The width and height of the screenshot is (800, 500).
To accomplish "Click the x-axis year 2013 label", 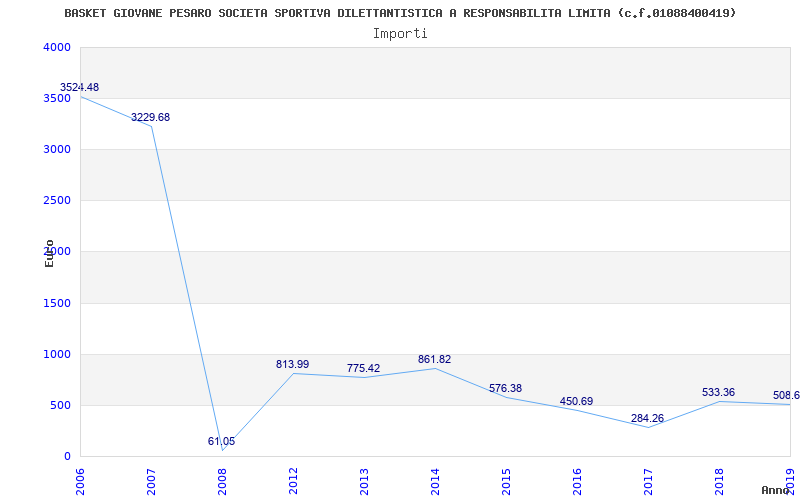I will (364, 482).
